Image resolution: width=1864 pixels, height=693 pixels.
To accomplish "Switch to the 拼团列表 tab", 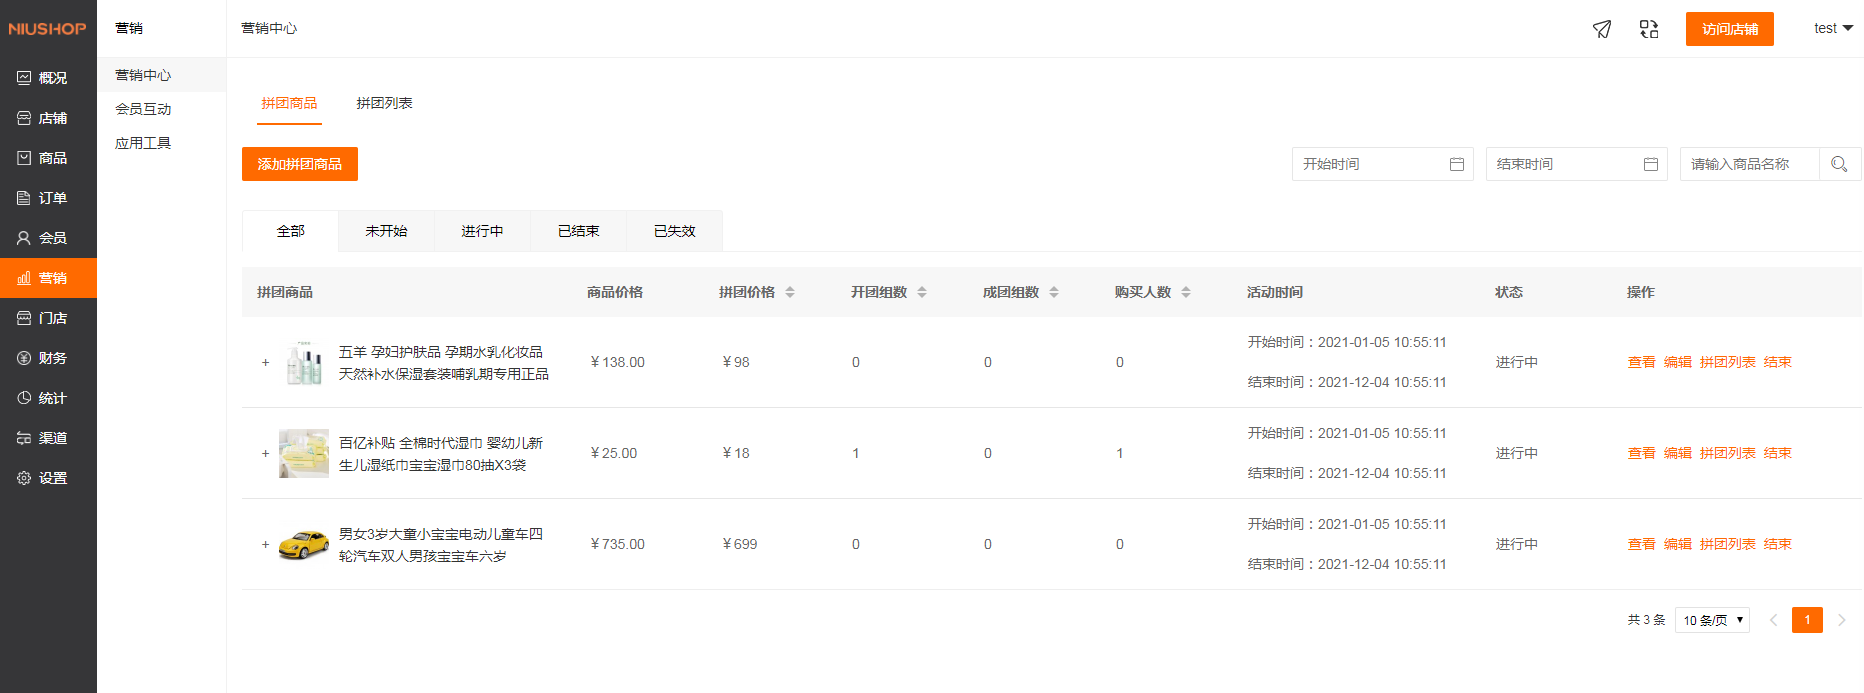I will [x=384, y=103].
